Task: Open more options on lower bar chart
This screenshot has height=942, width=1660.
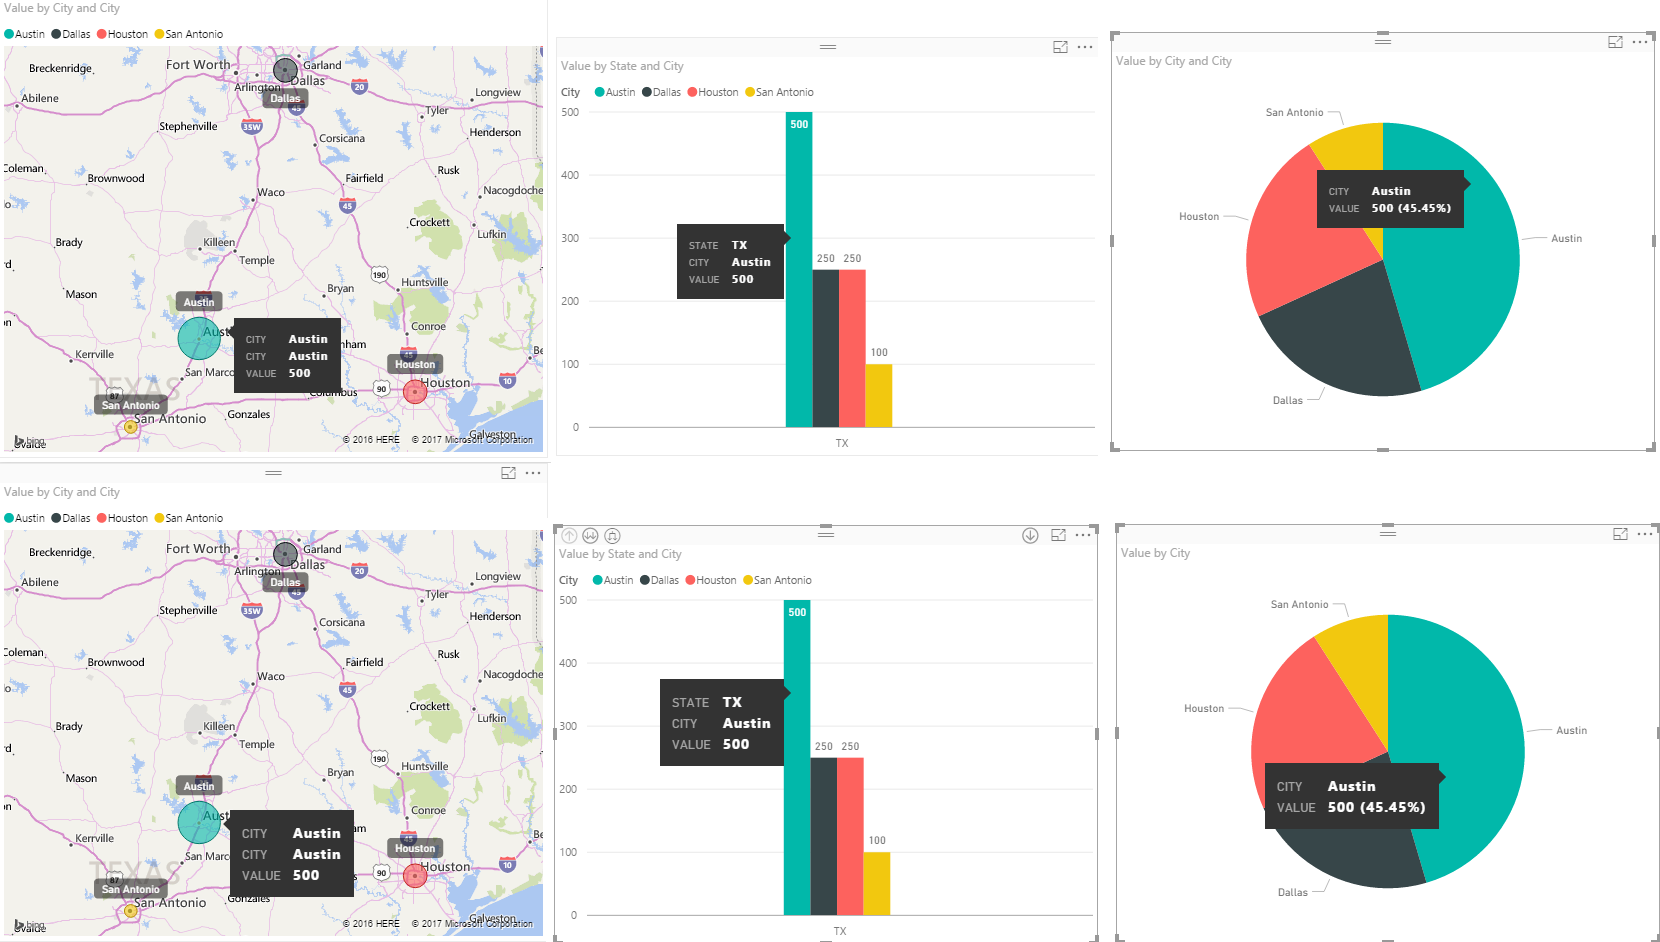Action: pyautogui.click(x=1083, y=535)
